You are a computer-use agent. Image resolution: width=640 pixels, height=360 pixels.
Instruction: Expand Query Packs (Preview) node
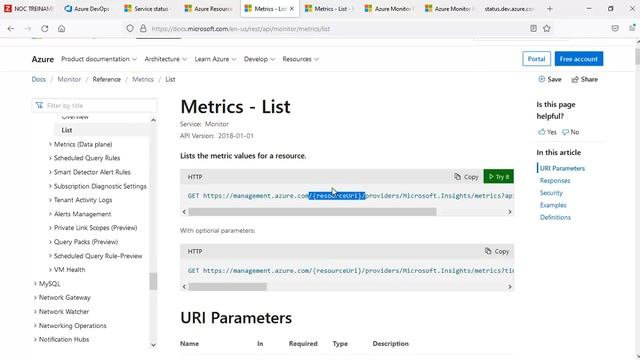click(50, 242)
